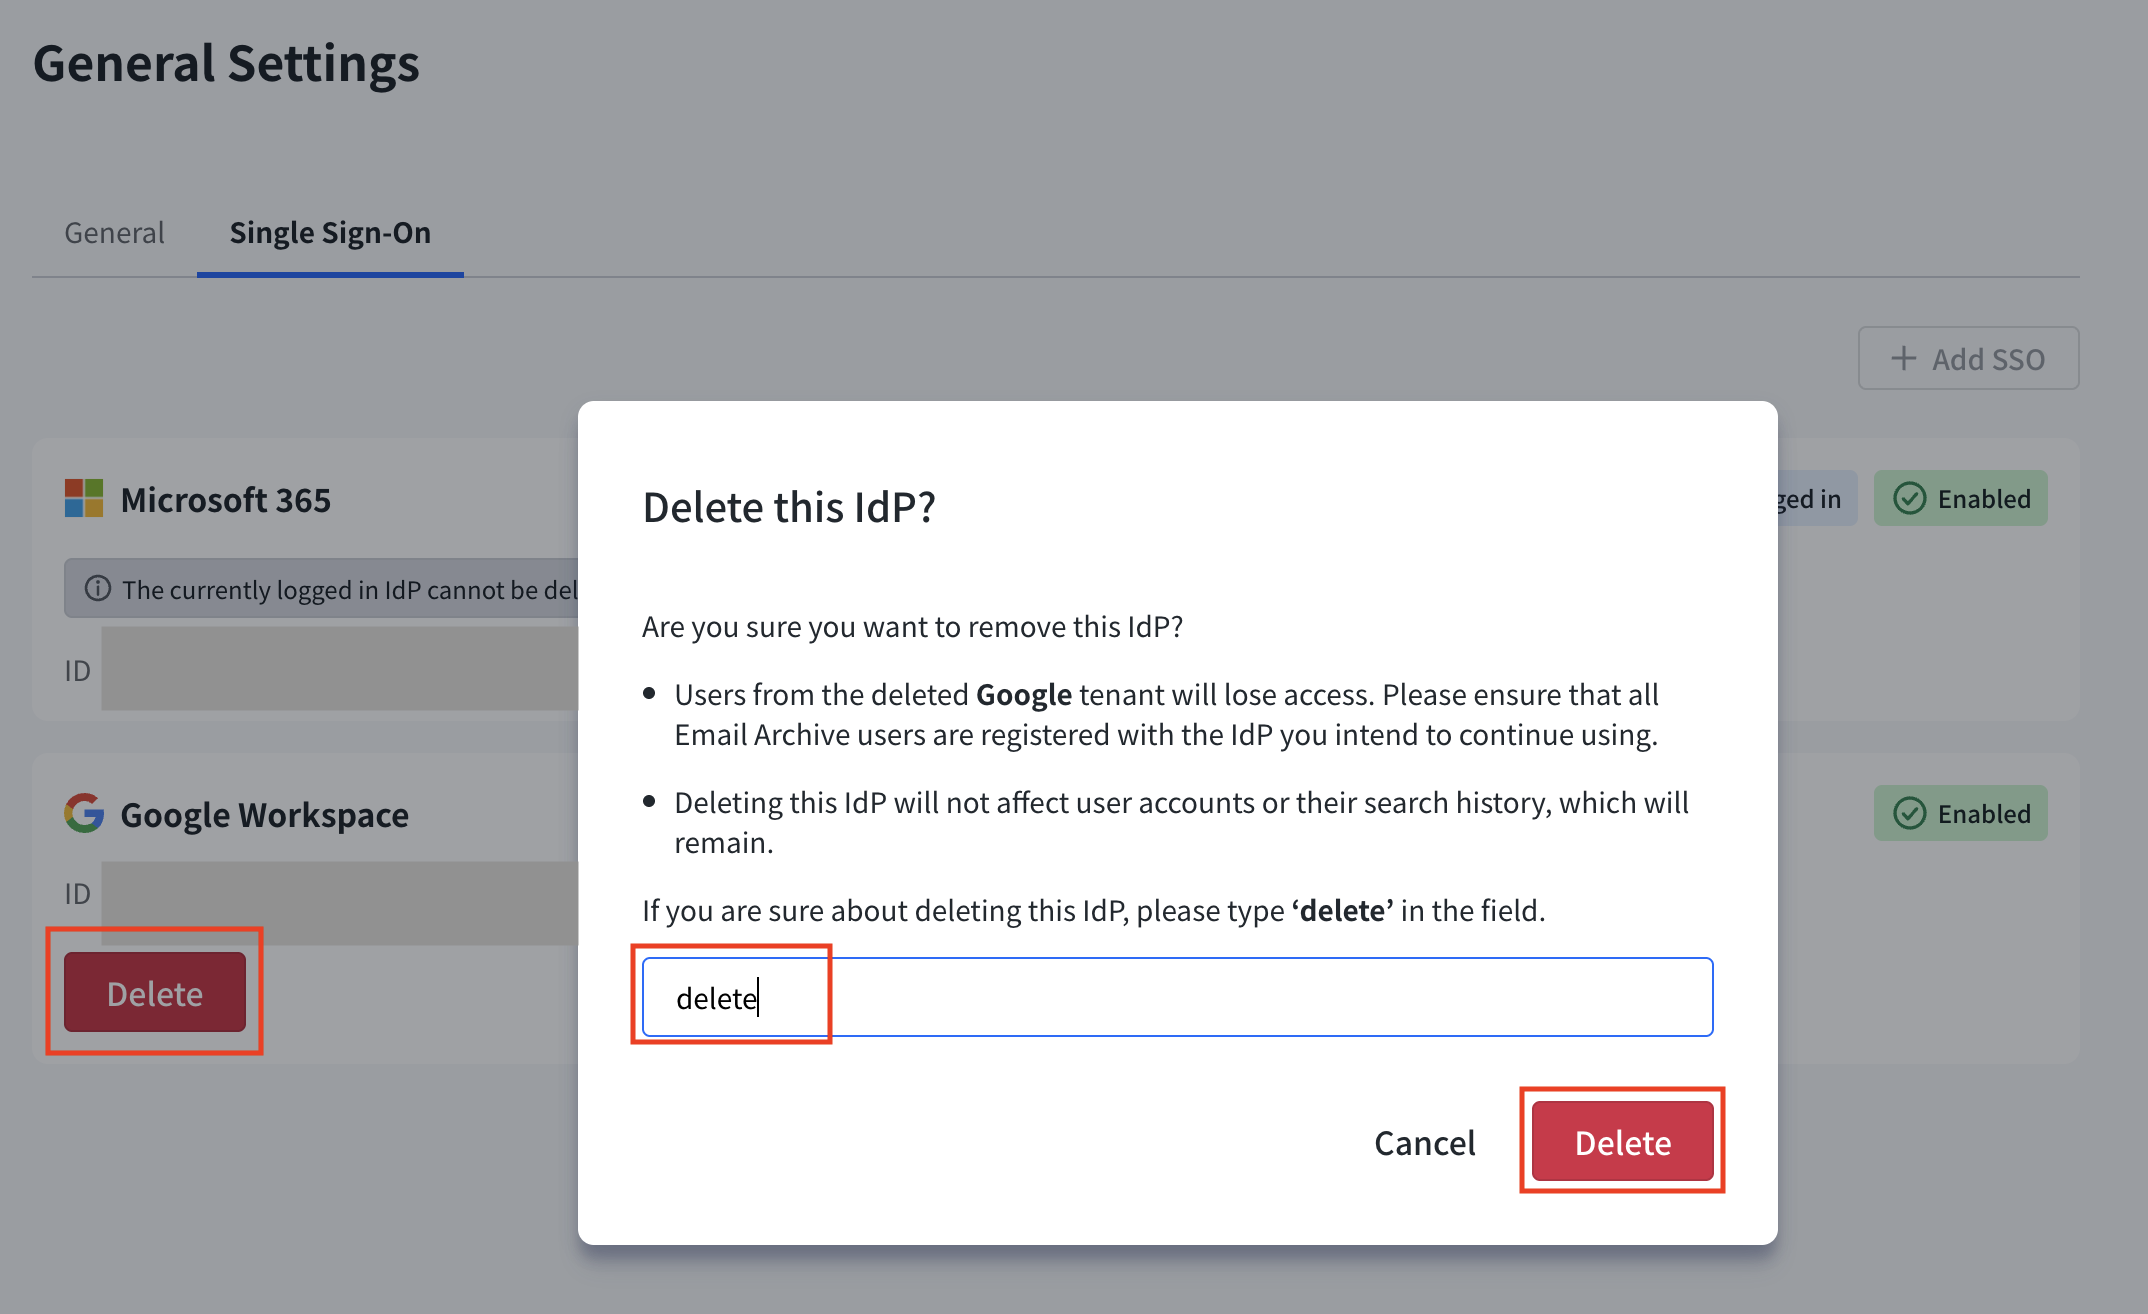Click 'Are you sure you want to remove' text
Image resolution: width=2148 pixels, height=1314 pixels.
point(913,626)
